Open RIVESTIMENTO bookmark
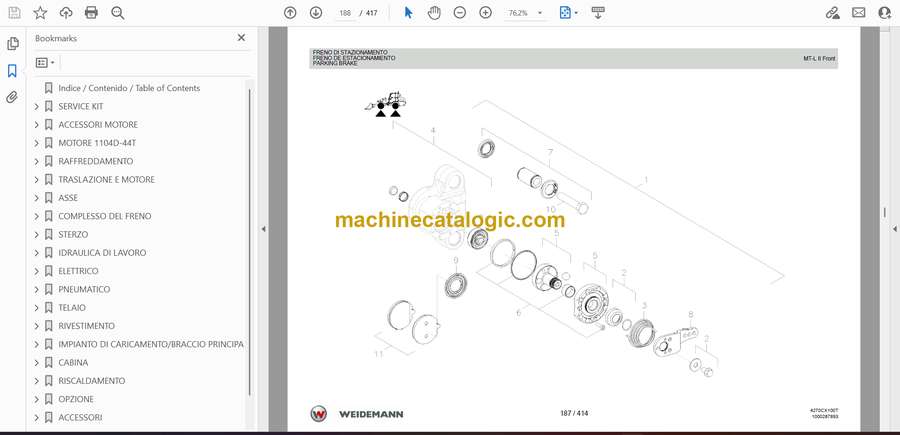900x435 pixels. tap(87, 326)
